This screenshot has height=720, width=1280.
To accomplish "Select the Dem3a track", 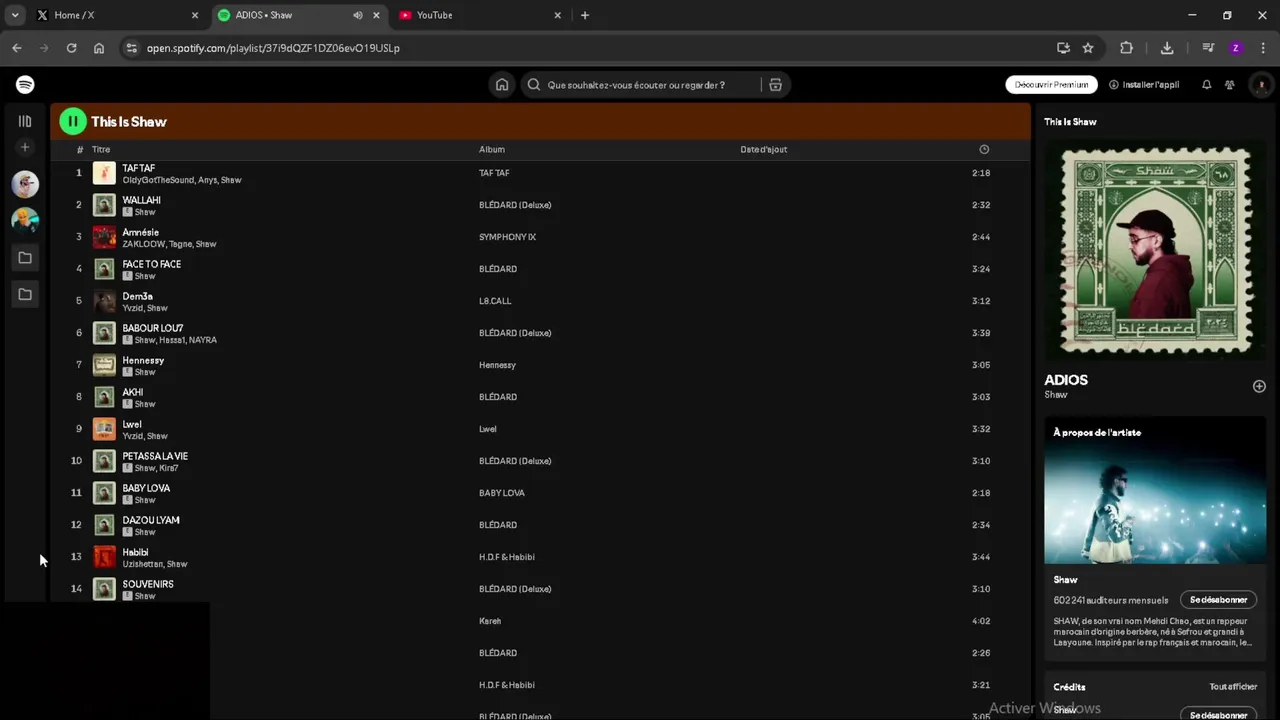I will click(x=540, y=301).
